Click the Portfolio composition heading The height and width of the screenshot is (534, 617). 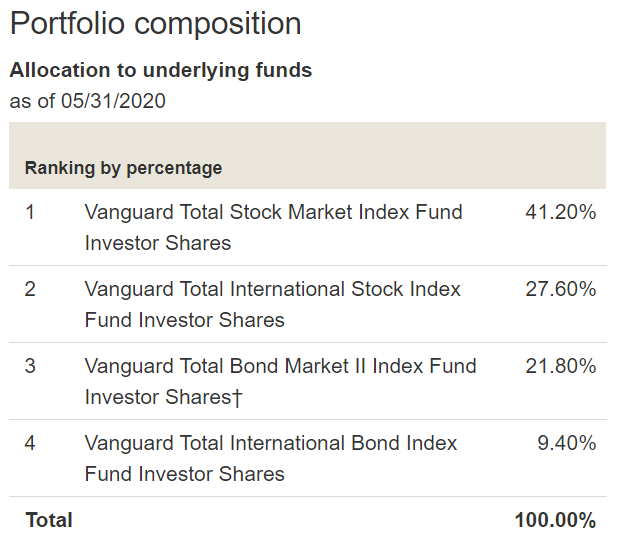[x=155, y=25]
